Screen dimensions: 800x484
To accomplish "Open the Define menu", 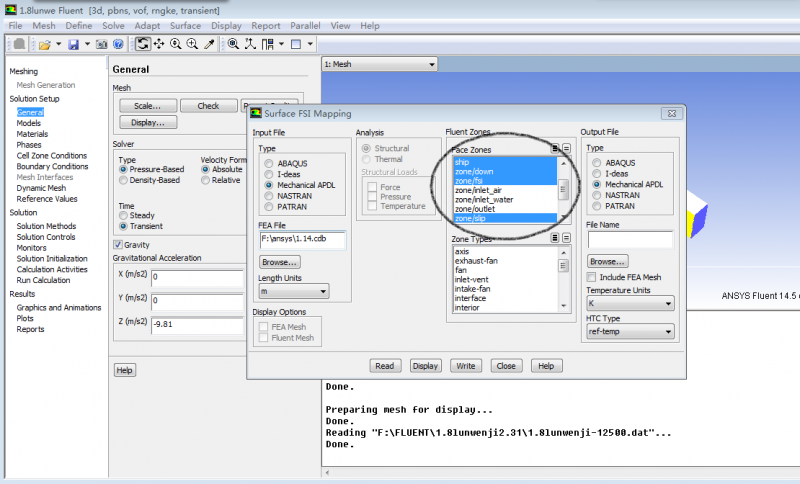I will coord(79,26).
